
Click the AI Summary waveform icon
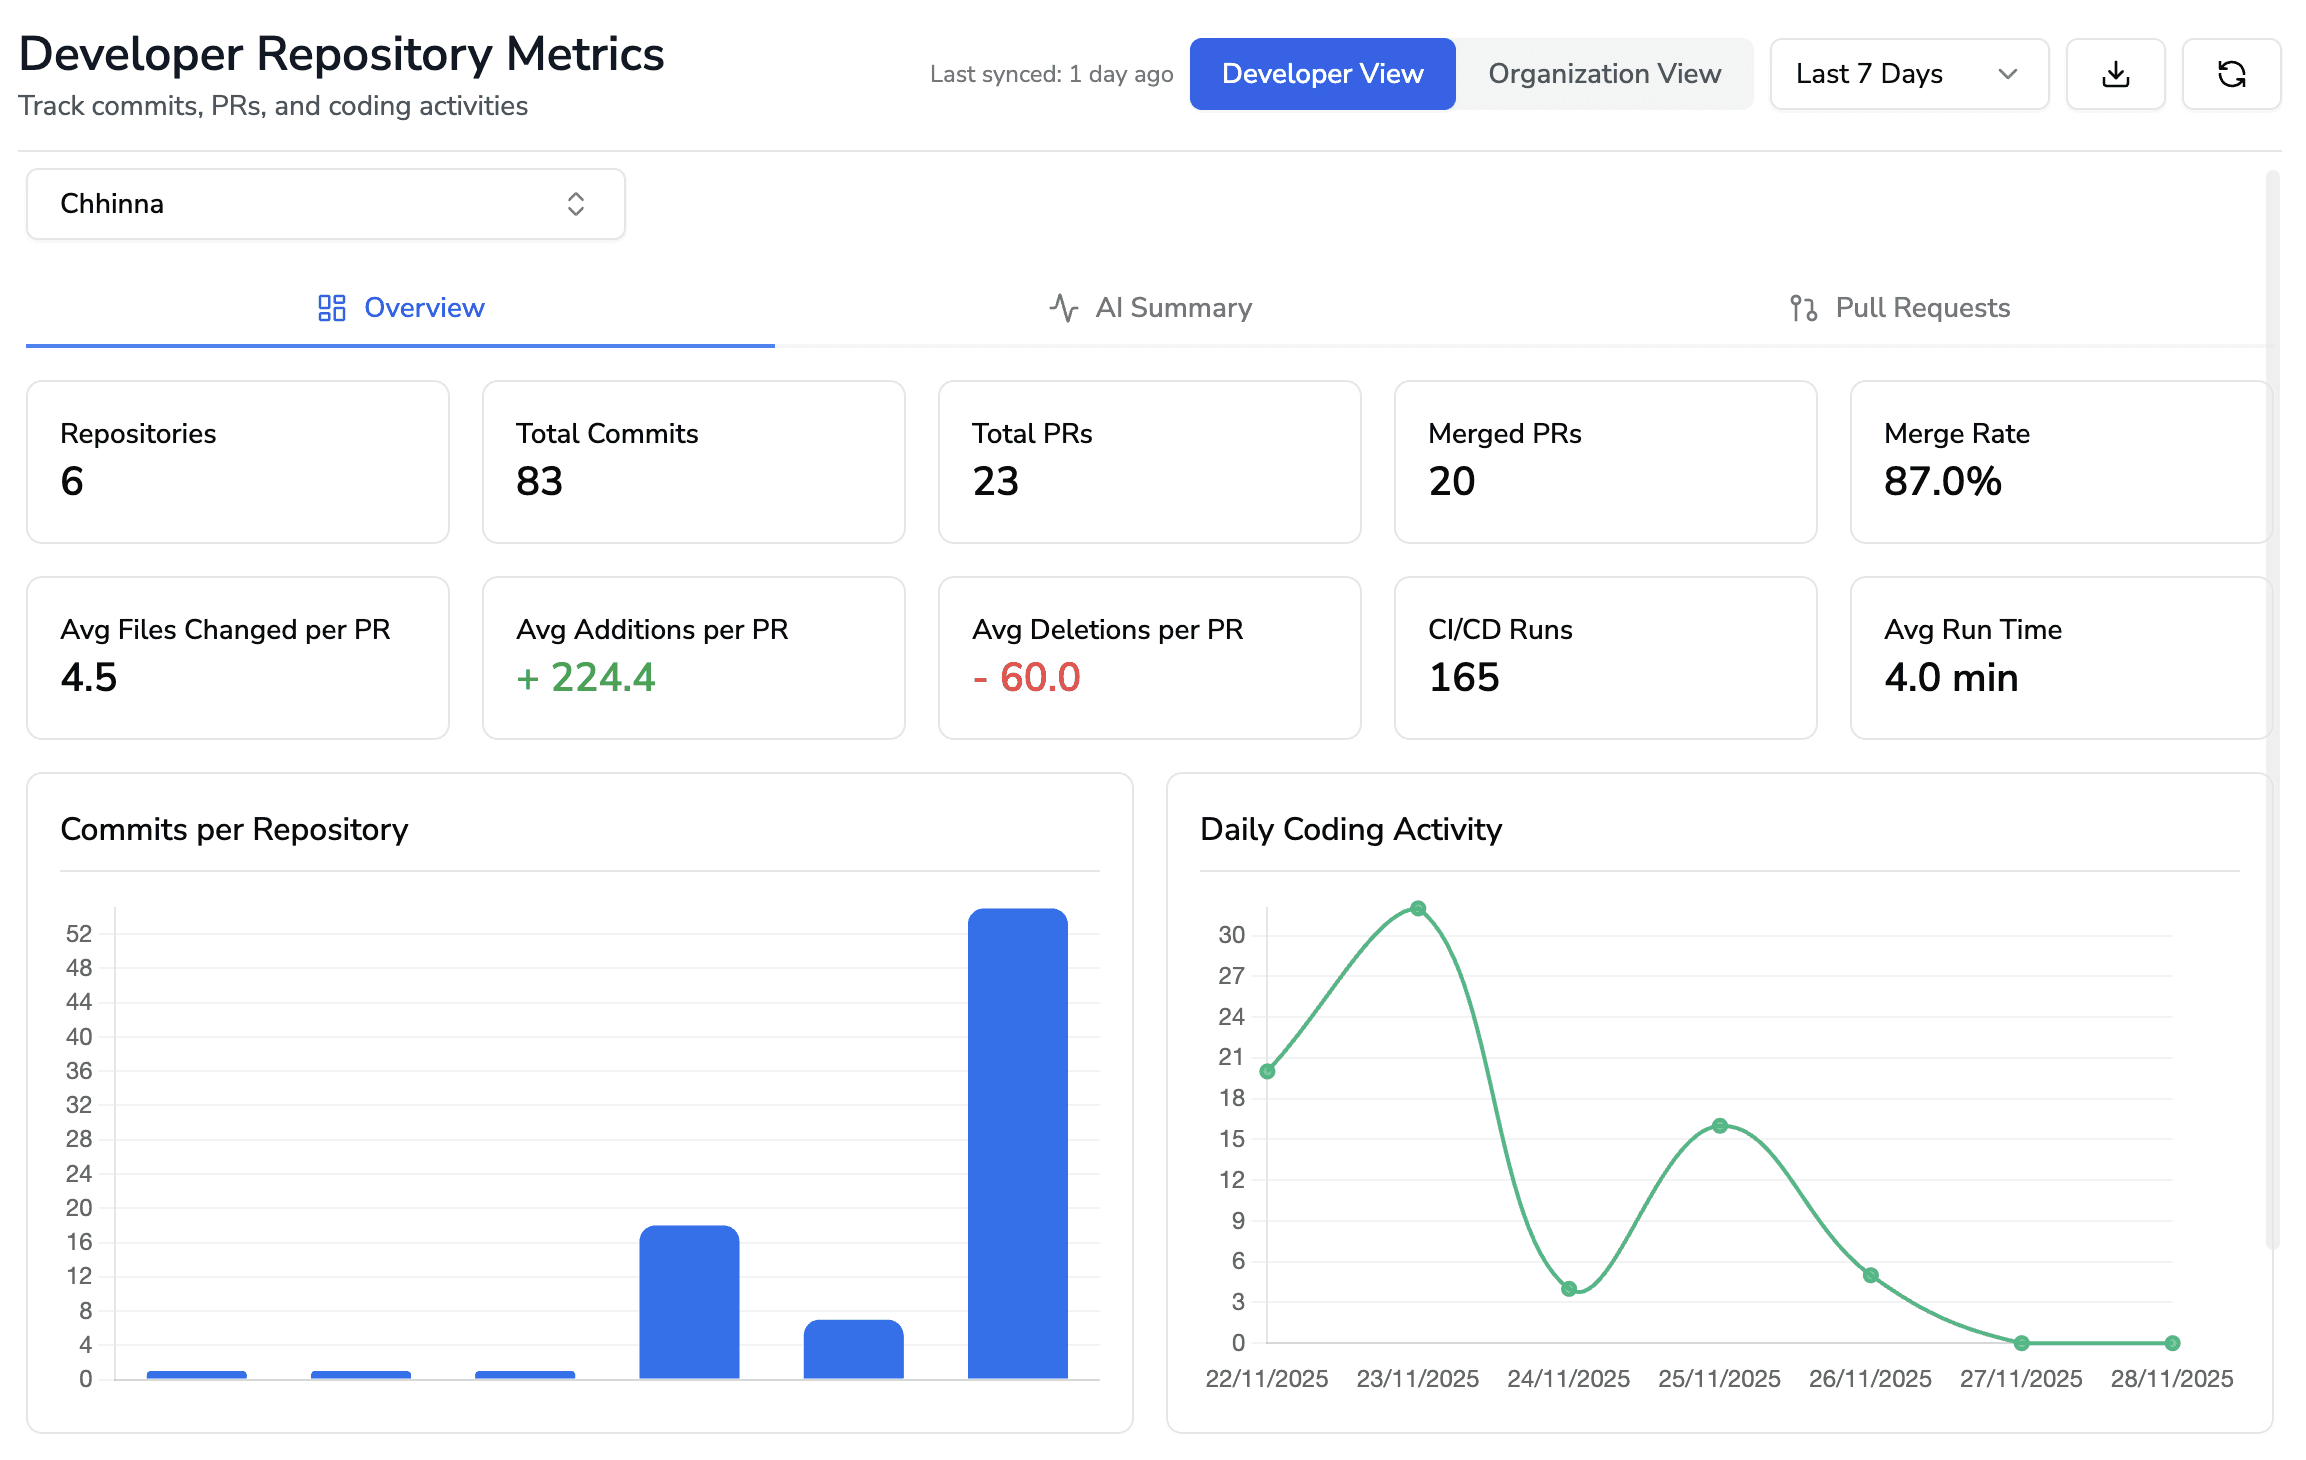1062,308
